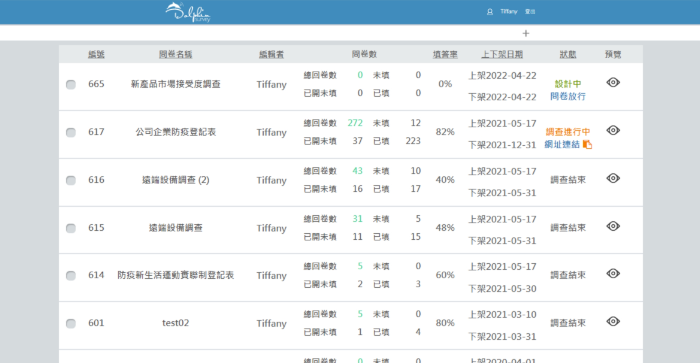This screenshot has height=363, width=700.
Task: Click the Tiffany username in the header
Action: (x=508, y=12)
